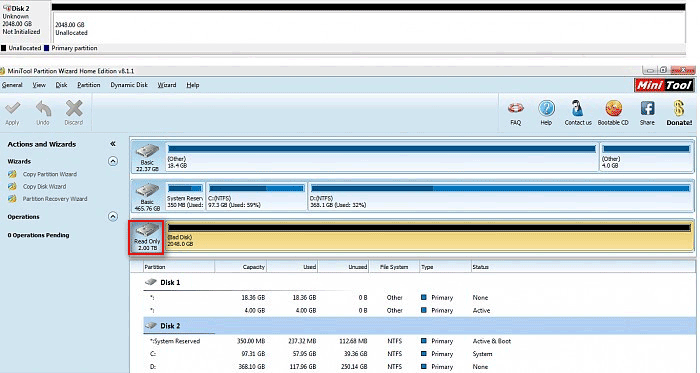Image resolution: width=700 pixels, height=373 pixels.
Task: Click the Undo arrow icon
Action: point(43,108)
